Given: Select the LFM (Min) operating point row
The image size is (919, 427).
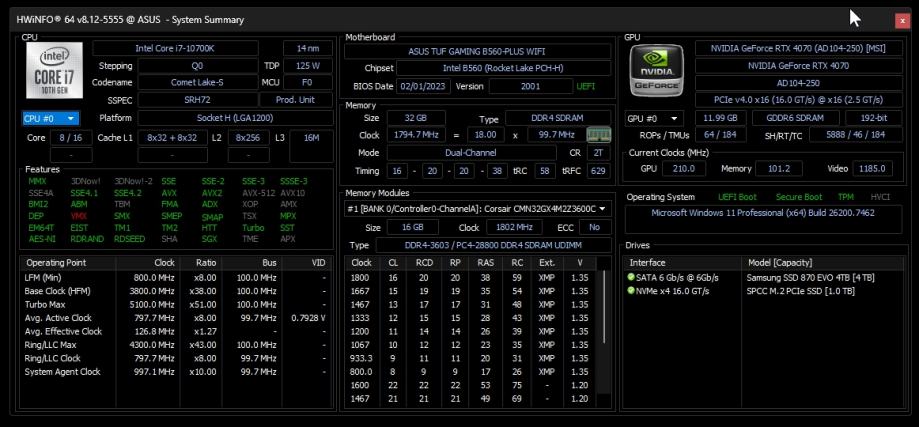Looking at the screenshot, I should (x=176, y=278).
